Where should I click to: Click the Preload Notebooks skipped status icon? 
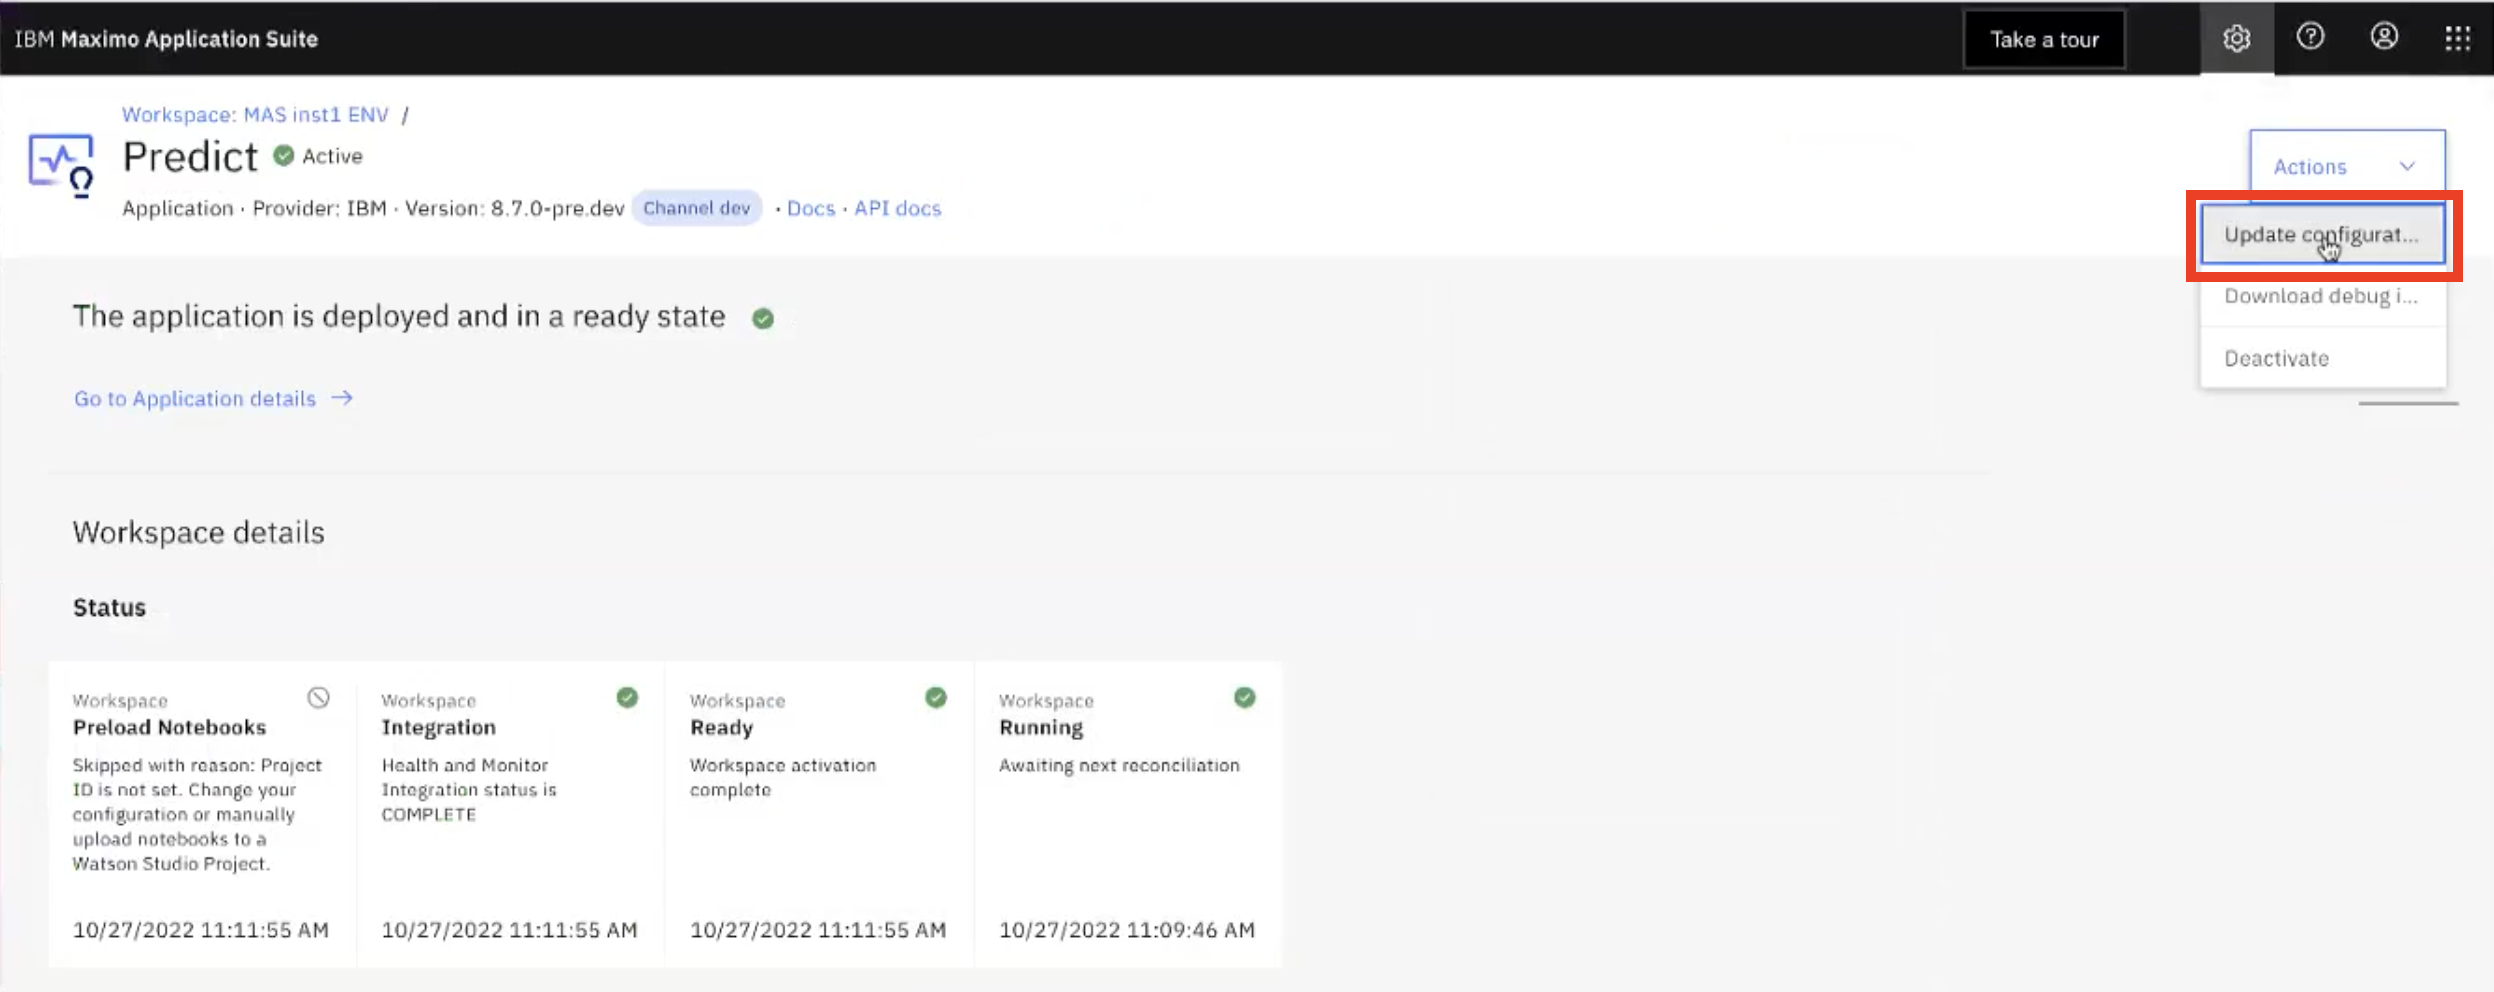pos(318,698)
